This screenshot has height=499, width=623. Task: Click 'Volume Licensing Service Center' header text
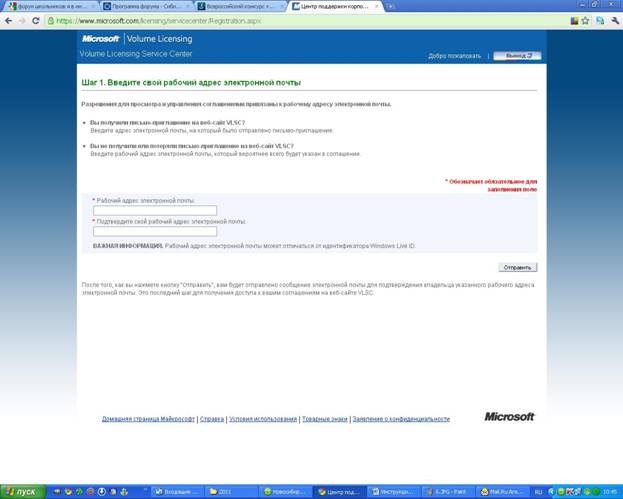point(136,54)
